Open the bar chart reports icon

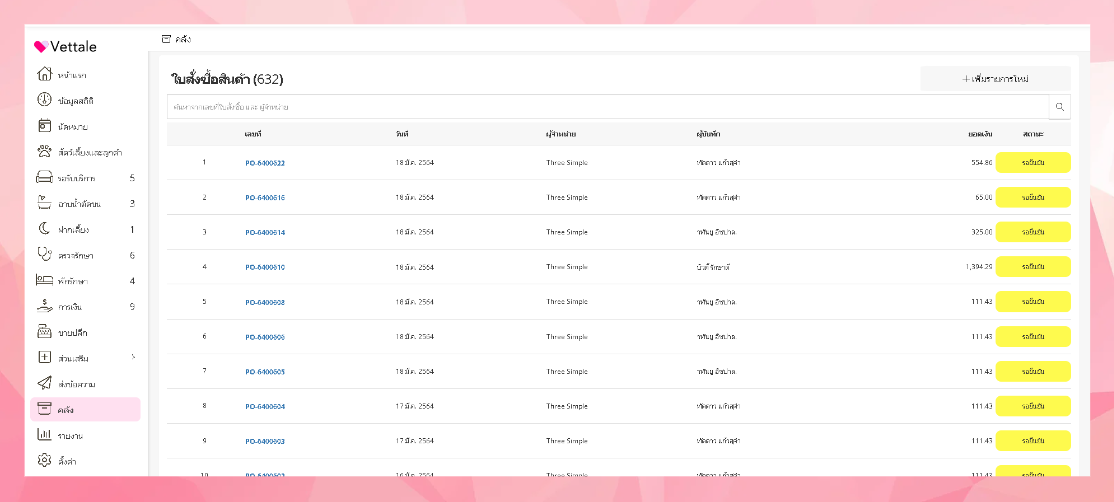coord(44,435)
